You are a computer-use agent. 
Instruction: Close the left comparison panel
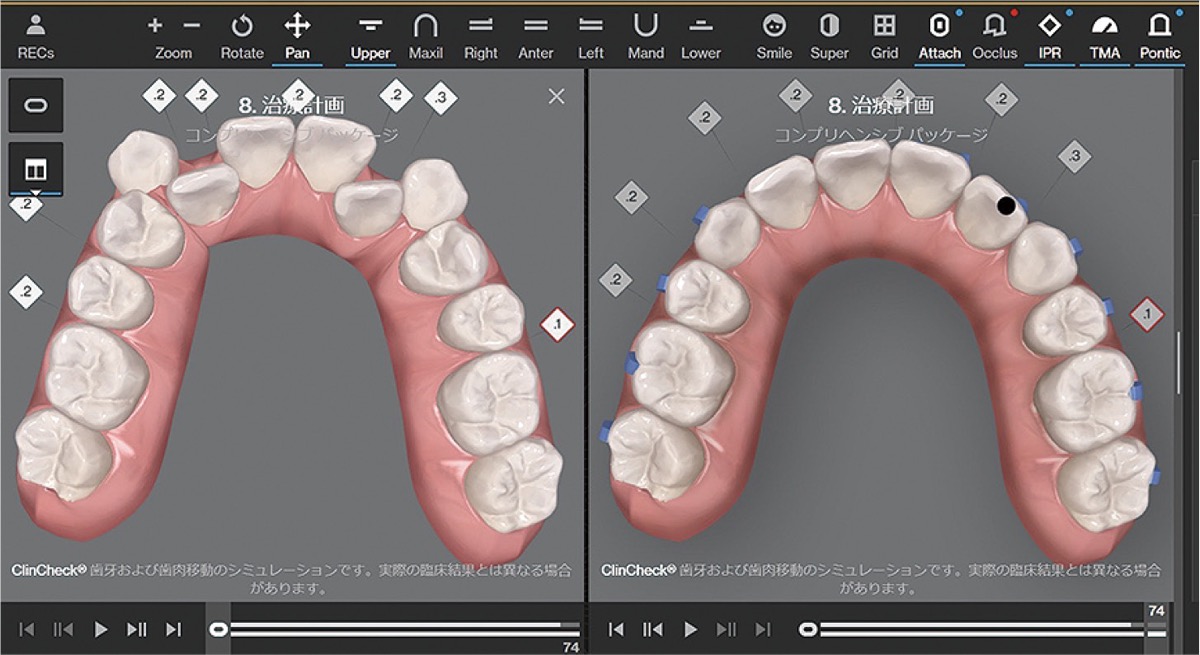pos(557,96)
